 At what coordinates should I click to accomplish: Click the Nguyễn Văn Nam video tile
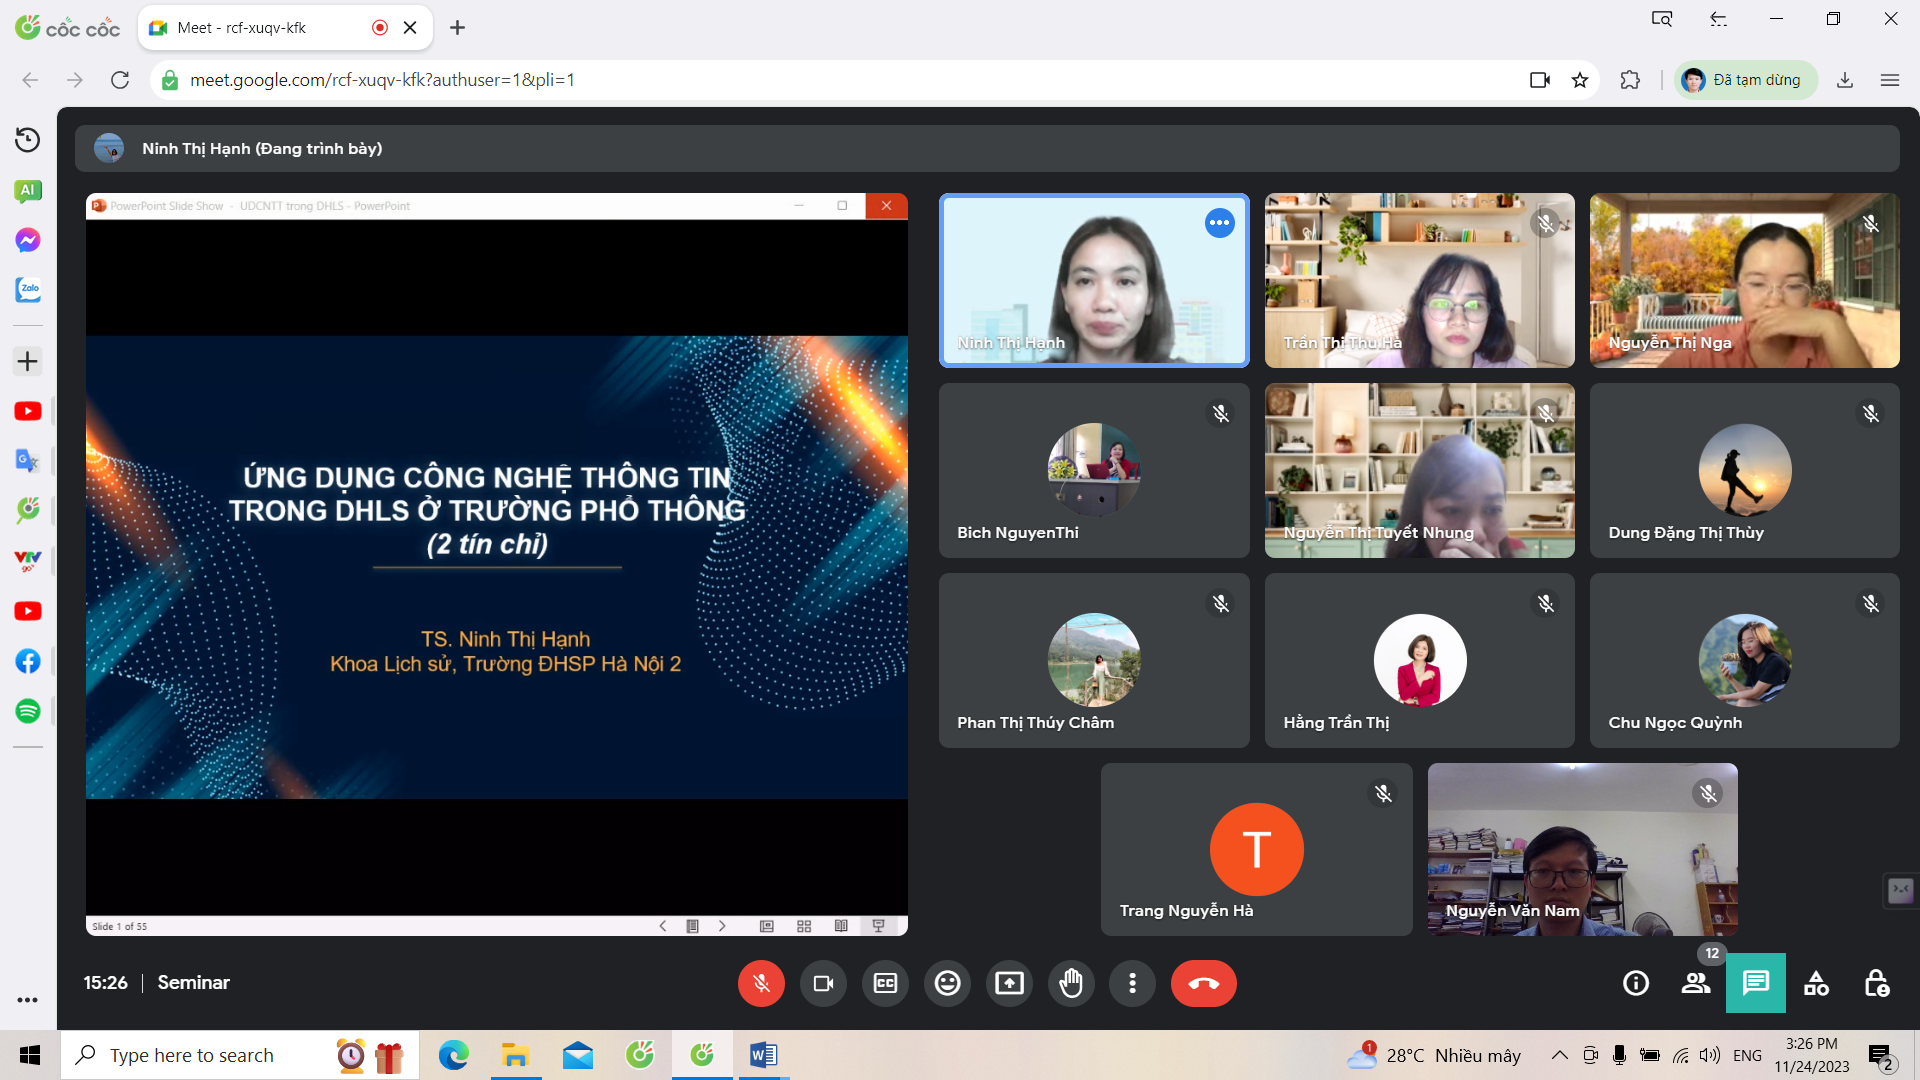(x=1582, y=849)
